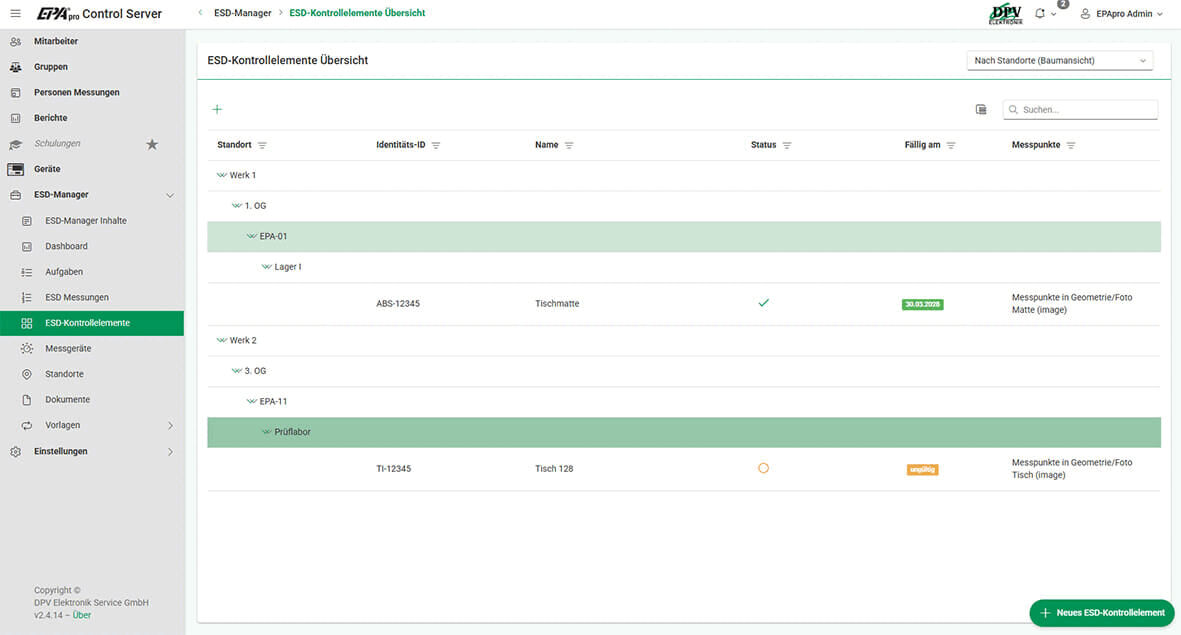This screenshot has width=1181, height=635.
Task: Expand the Vorlagen sidebar submenu
Action: 169,426
